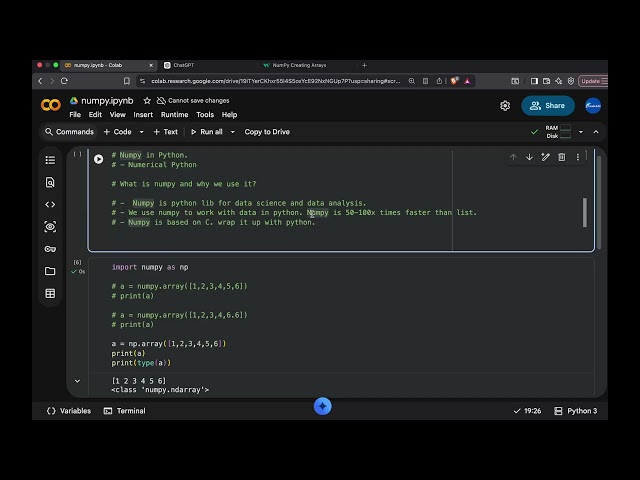This screenshot has height=480, width=640.
Task: Click the browser address bar URL
Action: tap(276, 81)
